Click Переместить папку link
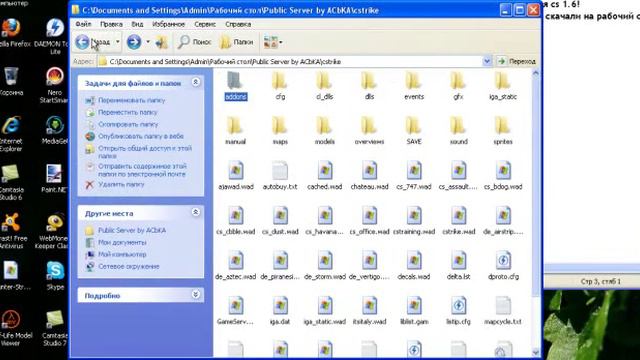The height and width of the screenshot is (360, 640). pos(128,112)
